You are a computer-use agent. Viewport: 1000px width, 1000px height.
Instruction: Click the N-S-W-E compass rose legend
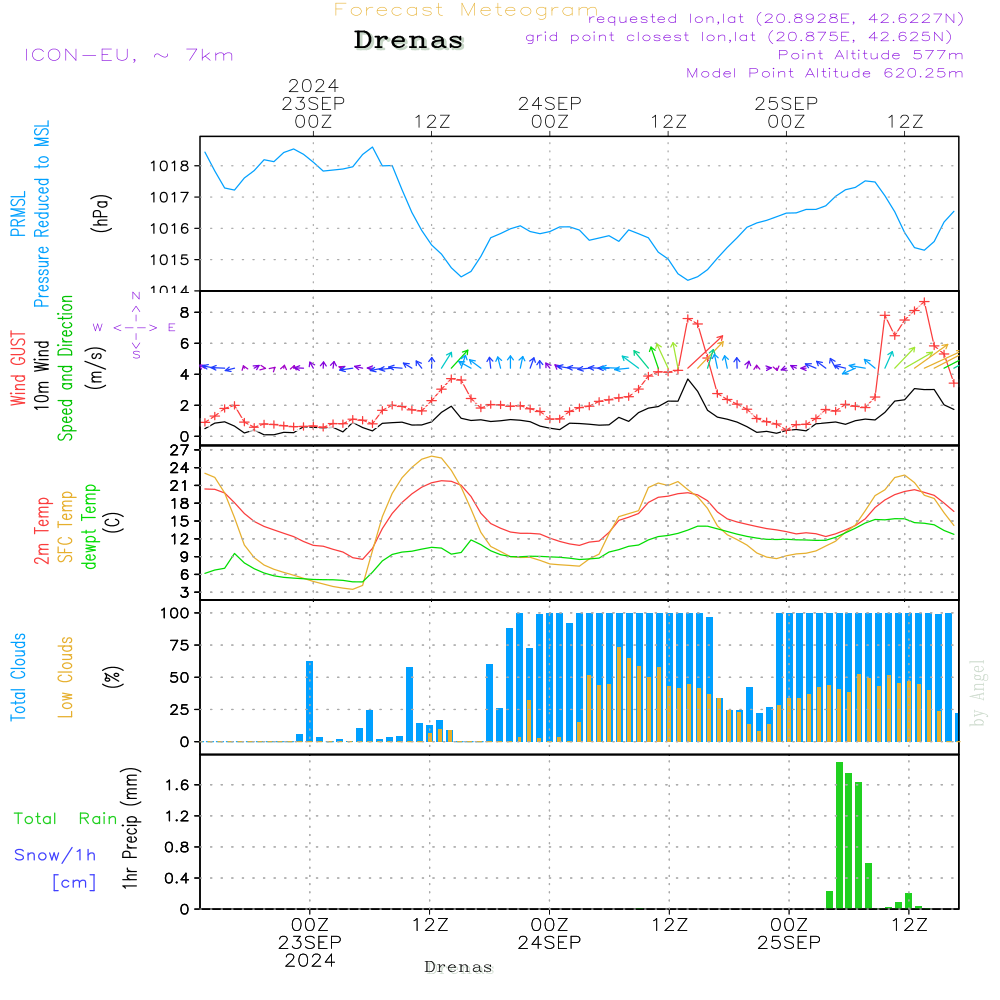pos(135,326)
